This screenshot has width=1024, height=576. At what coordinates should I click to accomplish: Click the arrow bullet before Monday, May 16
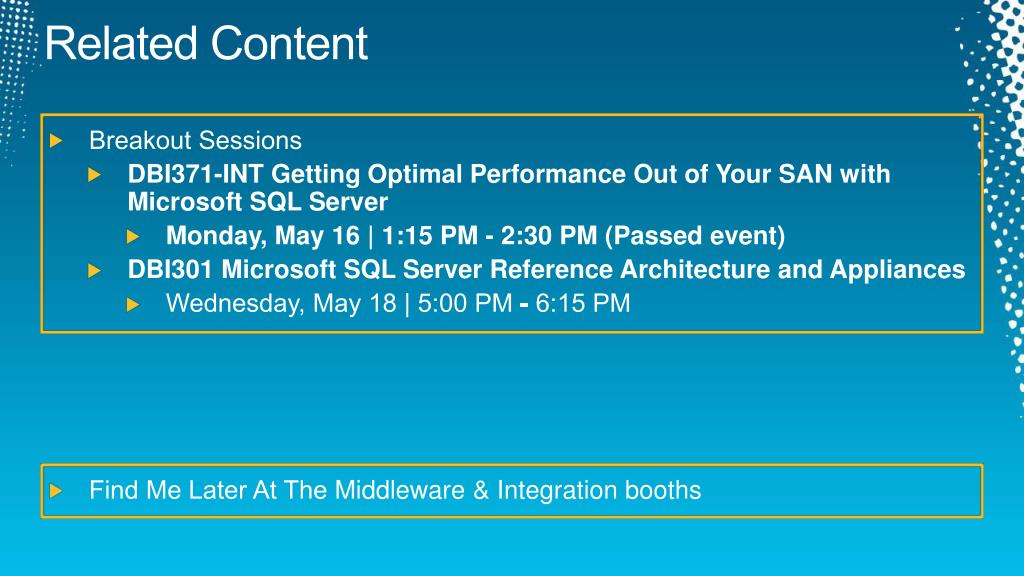point(133,236)
